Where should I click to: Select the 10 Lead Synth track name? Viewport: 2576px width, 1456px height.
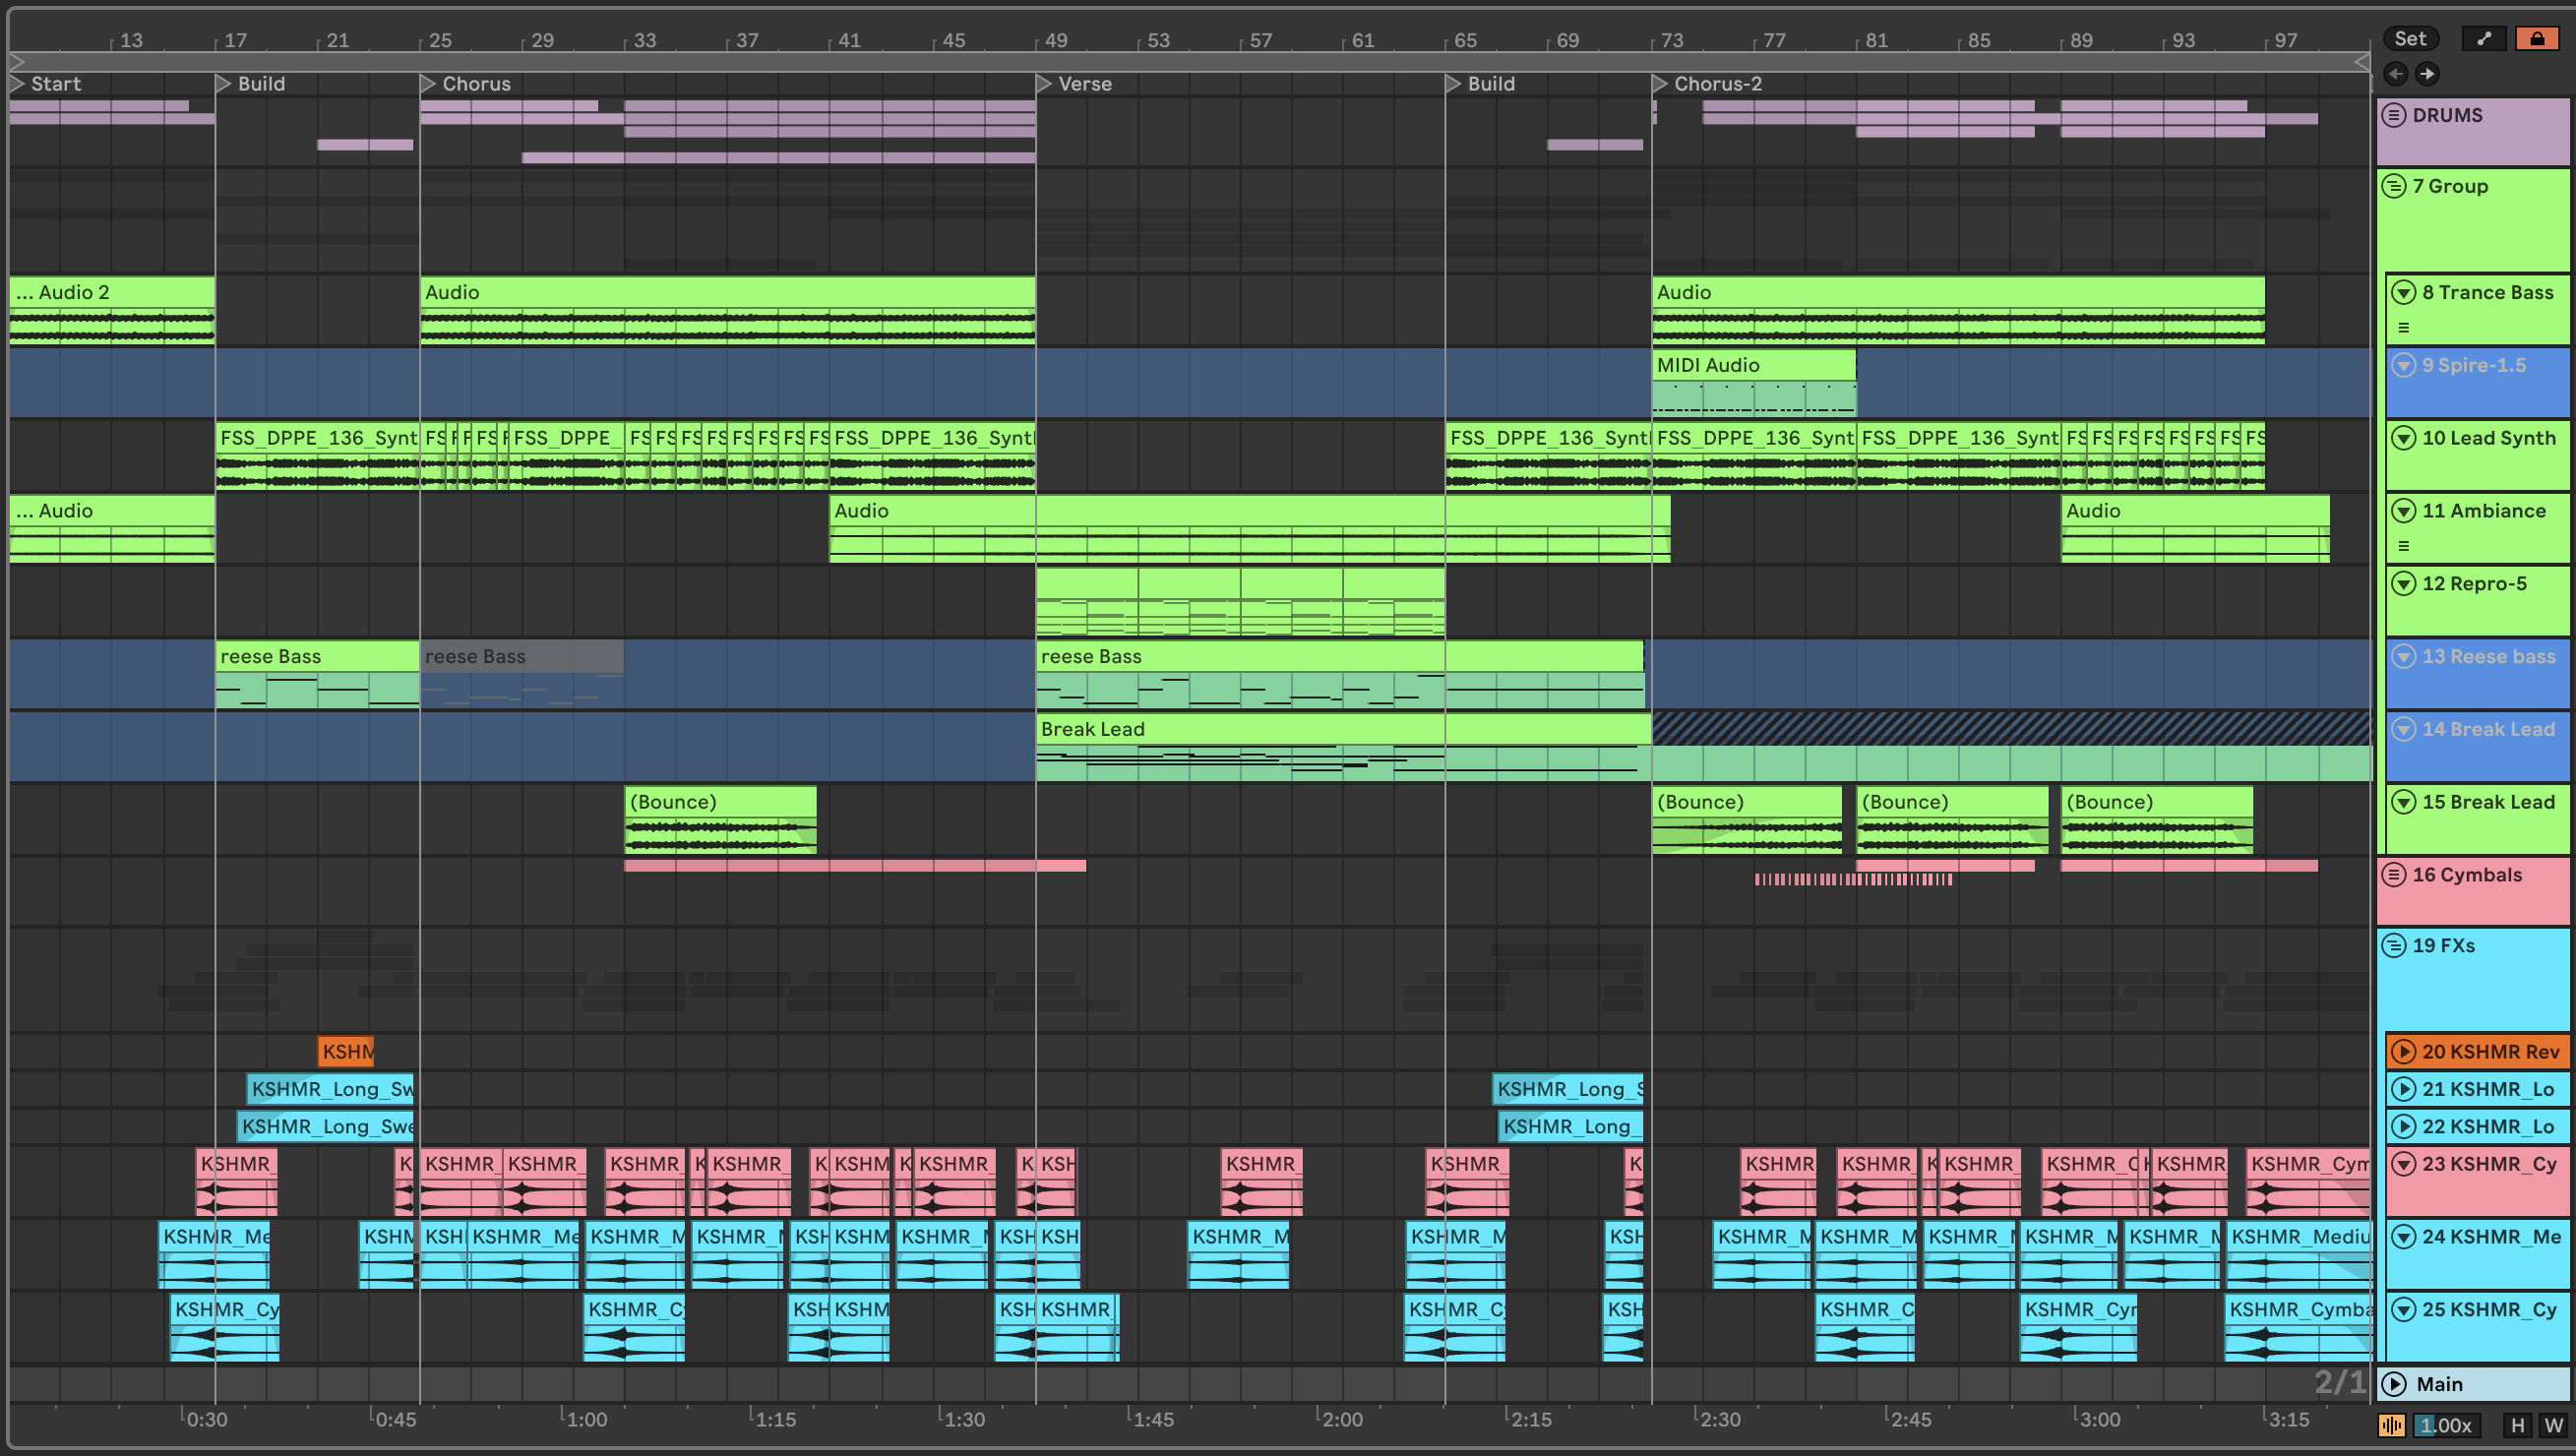(x=2488, y=438)
